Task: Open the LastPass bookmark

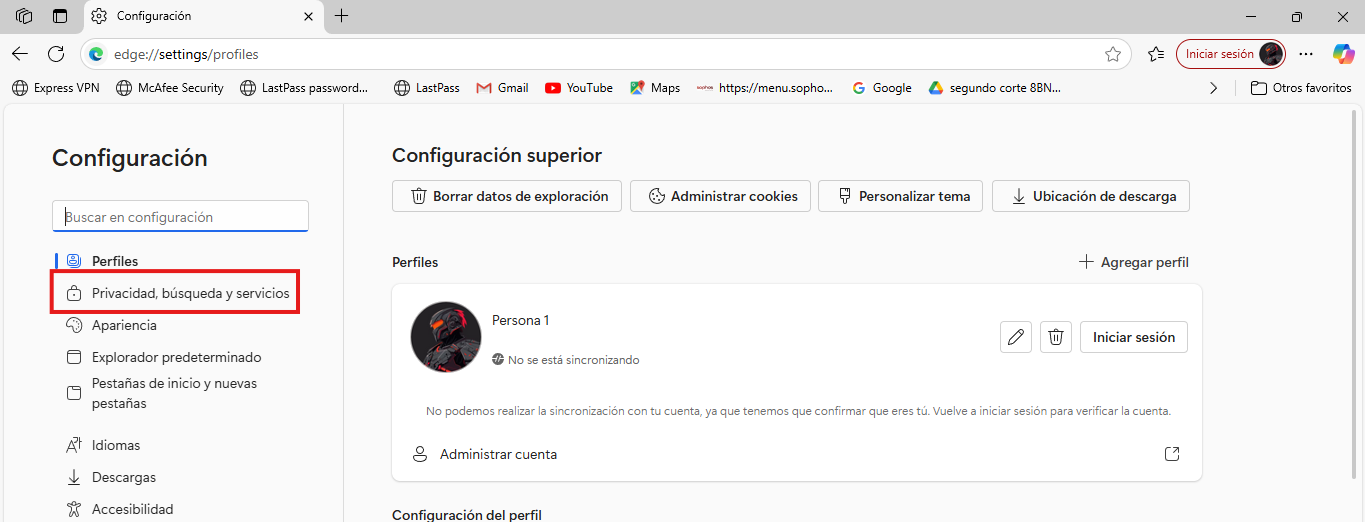Action: point(427,88)
